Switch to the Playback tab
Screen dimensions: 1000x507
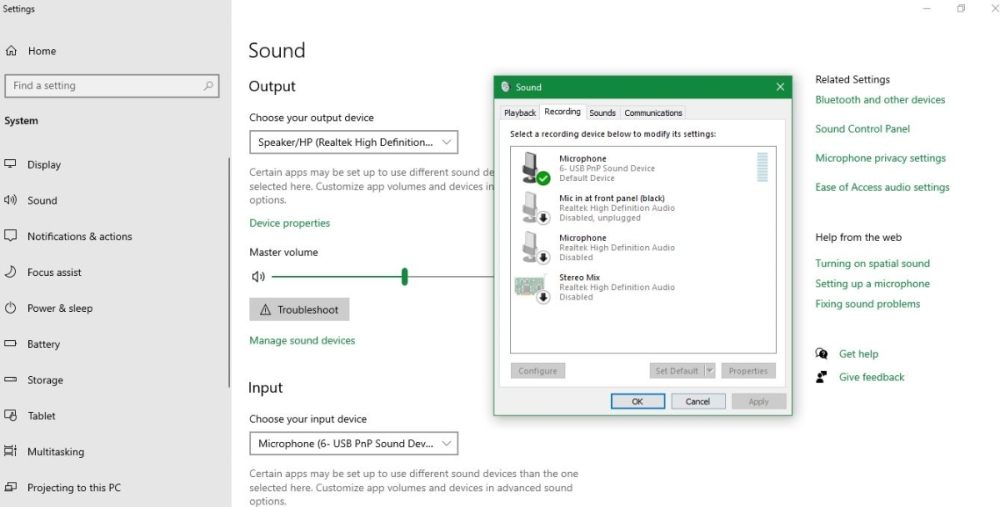click(520, 113)
